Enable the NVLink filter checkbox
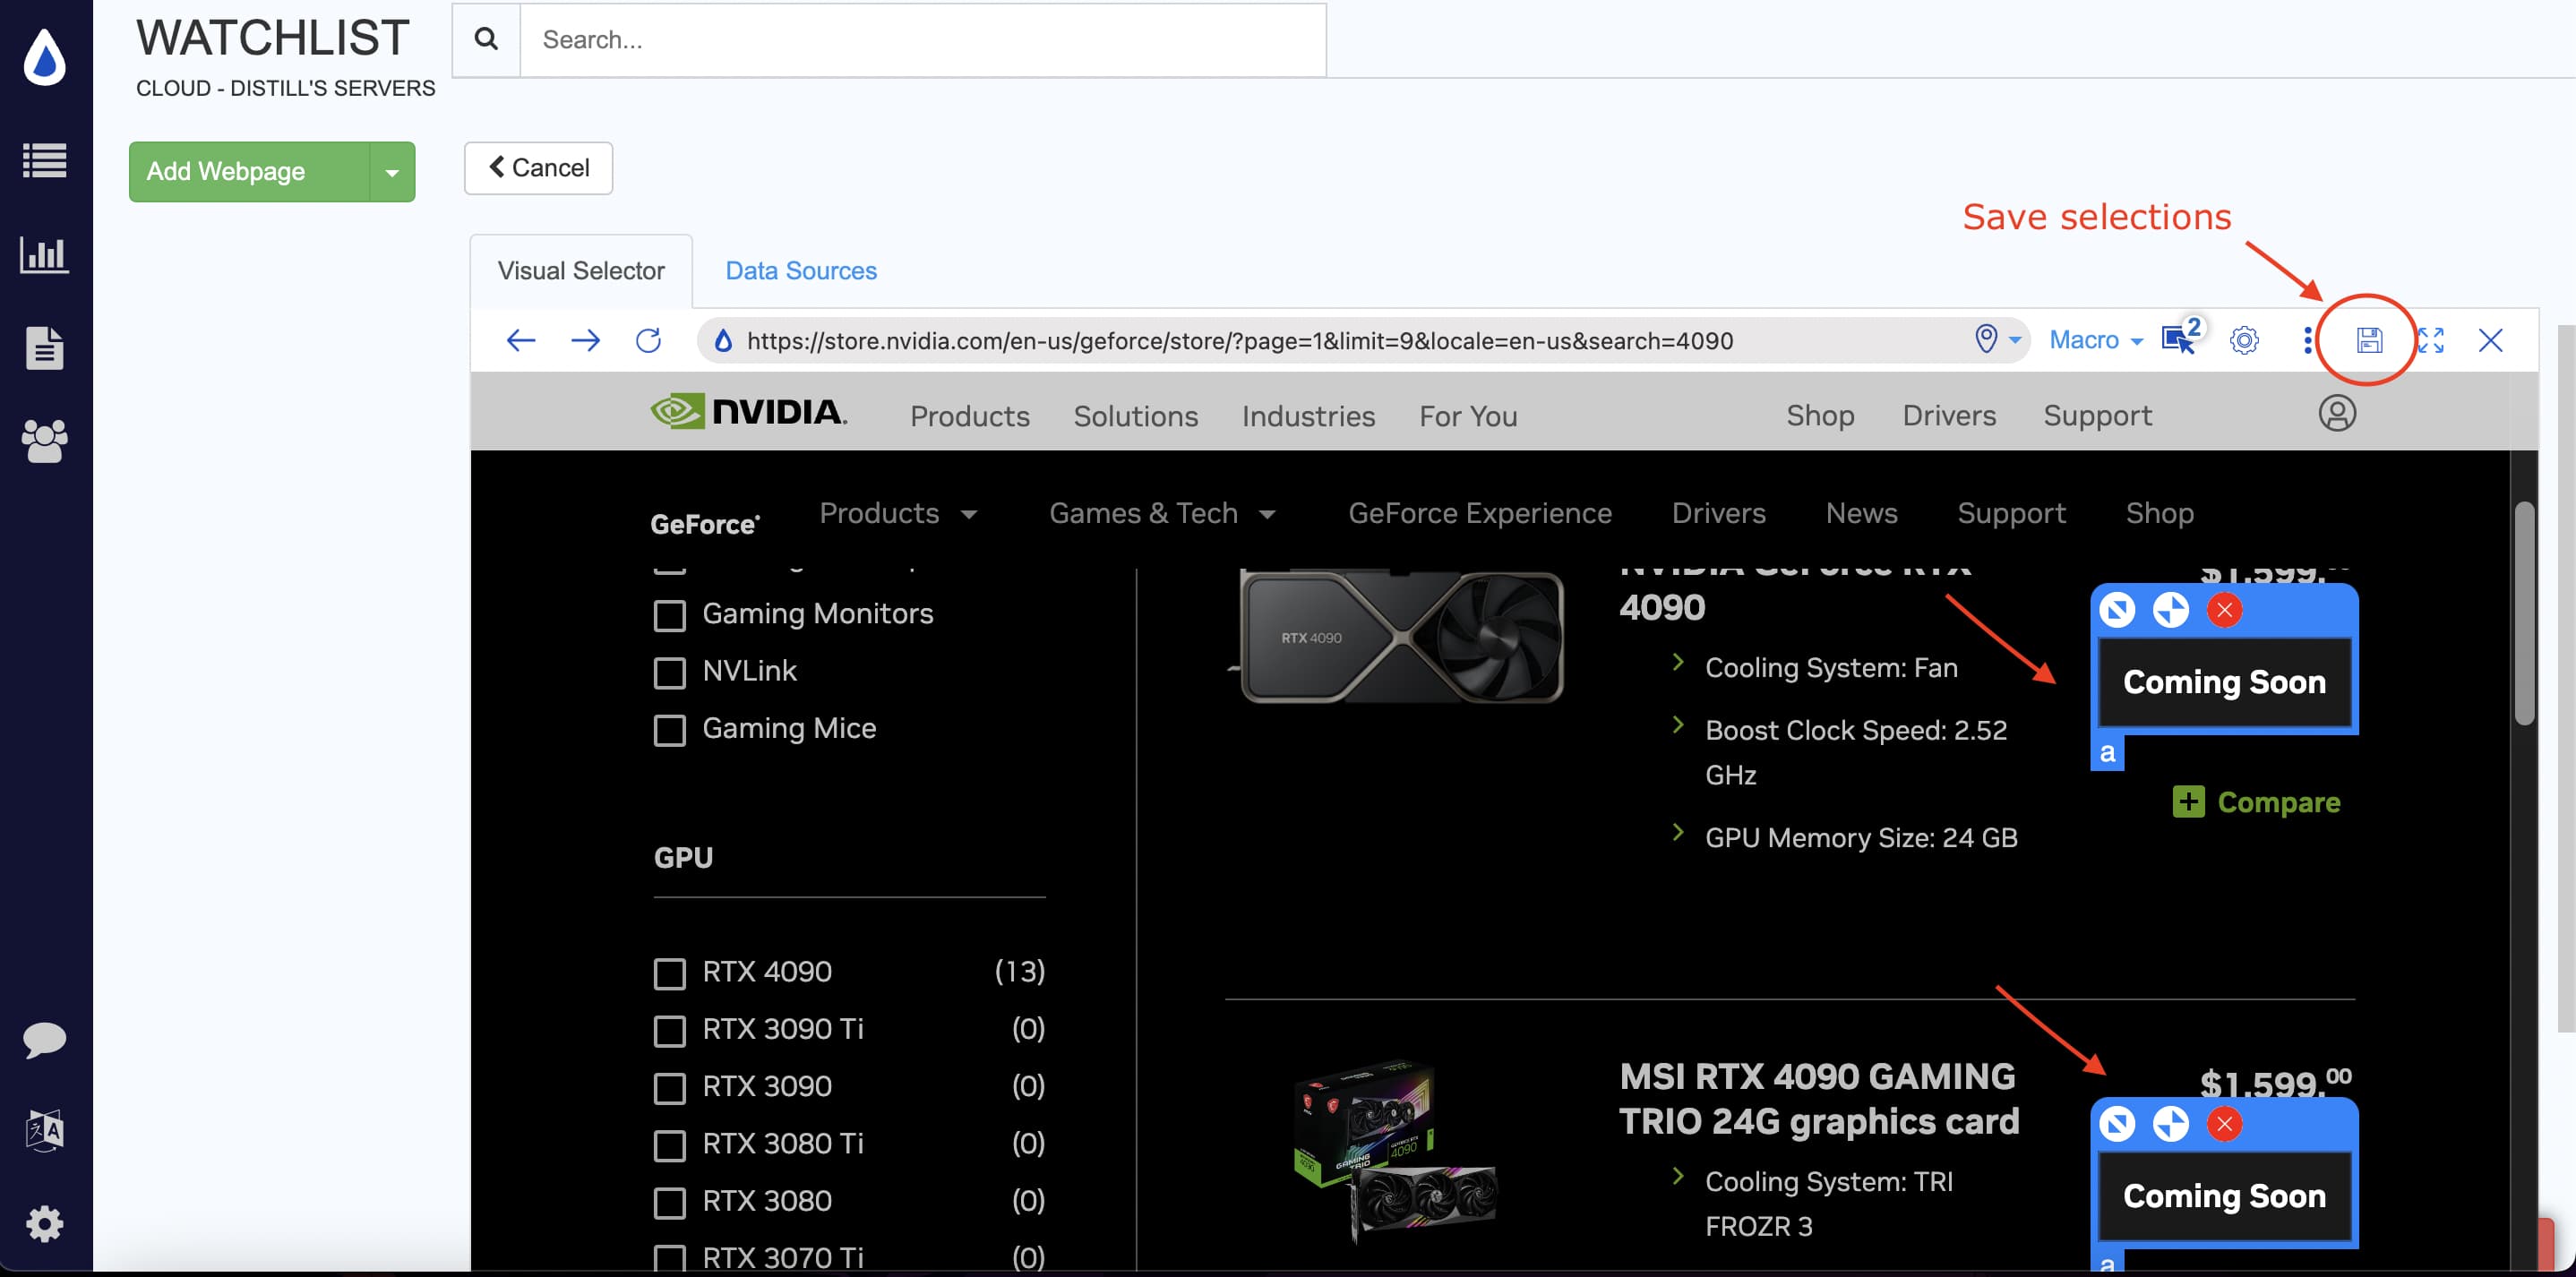 click(x=669, y=672)
